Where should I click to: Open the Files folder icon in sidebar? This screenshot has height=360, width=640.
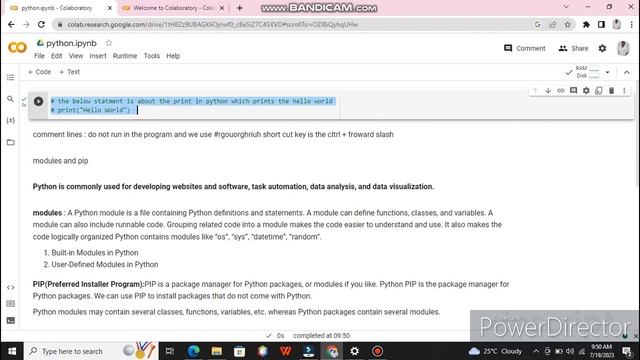[x=11, y=142]
